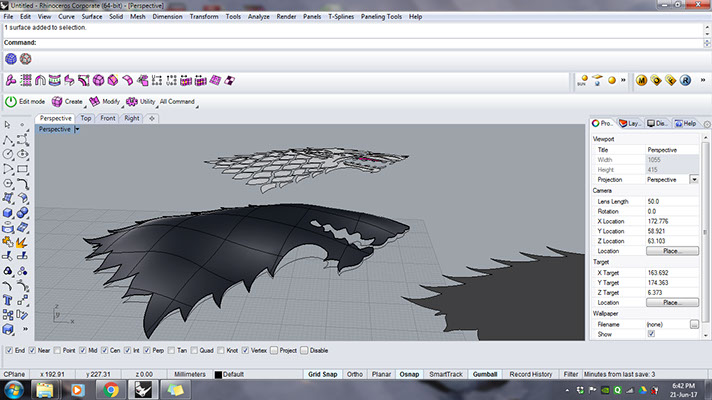Click Place button for Camera Location
The image size is (712, 400).
point(672,251)
